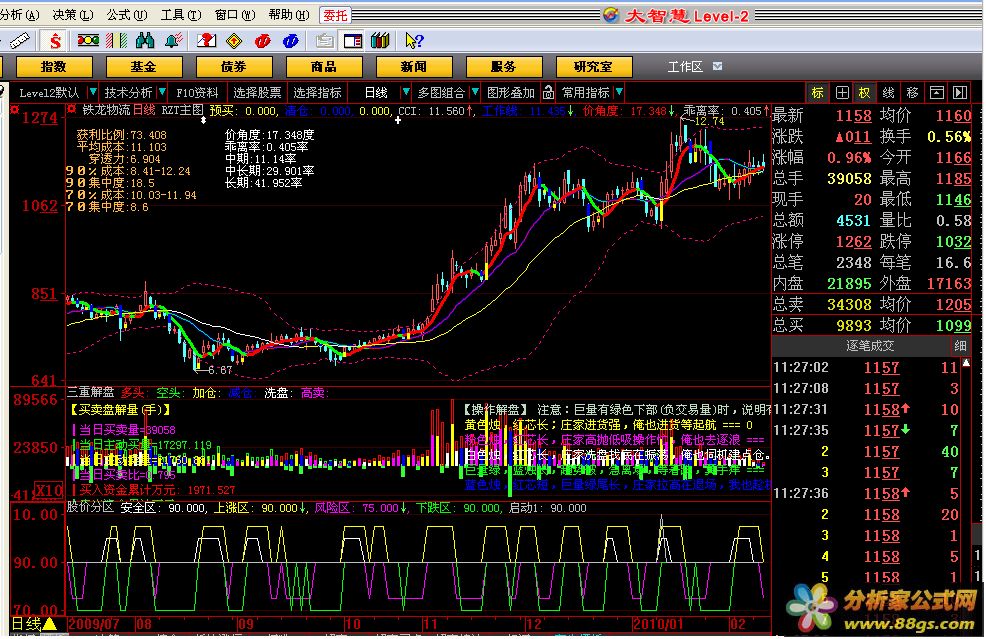This screenshot has height=639, width=986.
Task: Click the skip-to-end panel icon
Action: (x=960, y=93)
